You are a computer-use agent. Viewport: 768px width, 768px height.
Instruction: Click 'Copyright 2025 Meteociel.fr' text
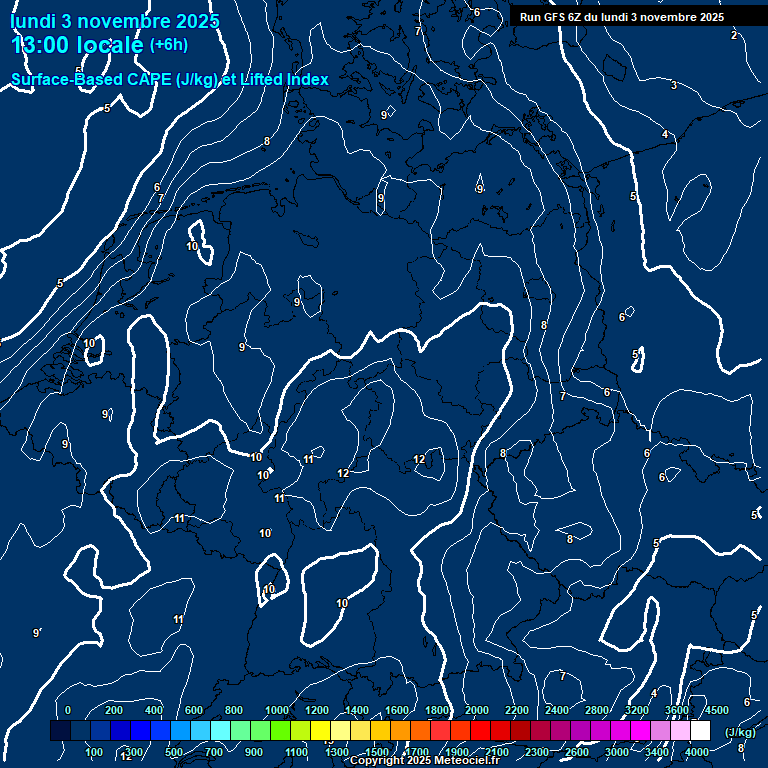pyautogui.click(x=425, y=760)
